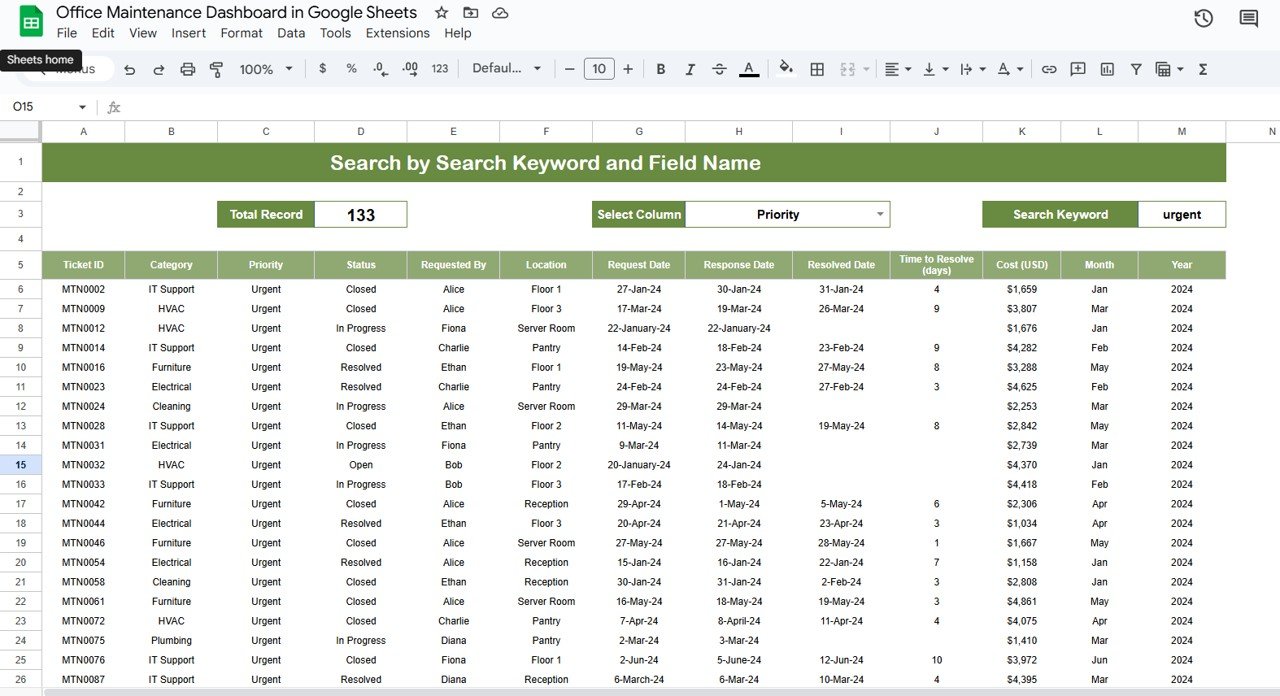Image resolution: width=1280 pixels, height=696 pixels.
Task: Add a comment using the toolbar icon
Action: tap(1077, 69)
